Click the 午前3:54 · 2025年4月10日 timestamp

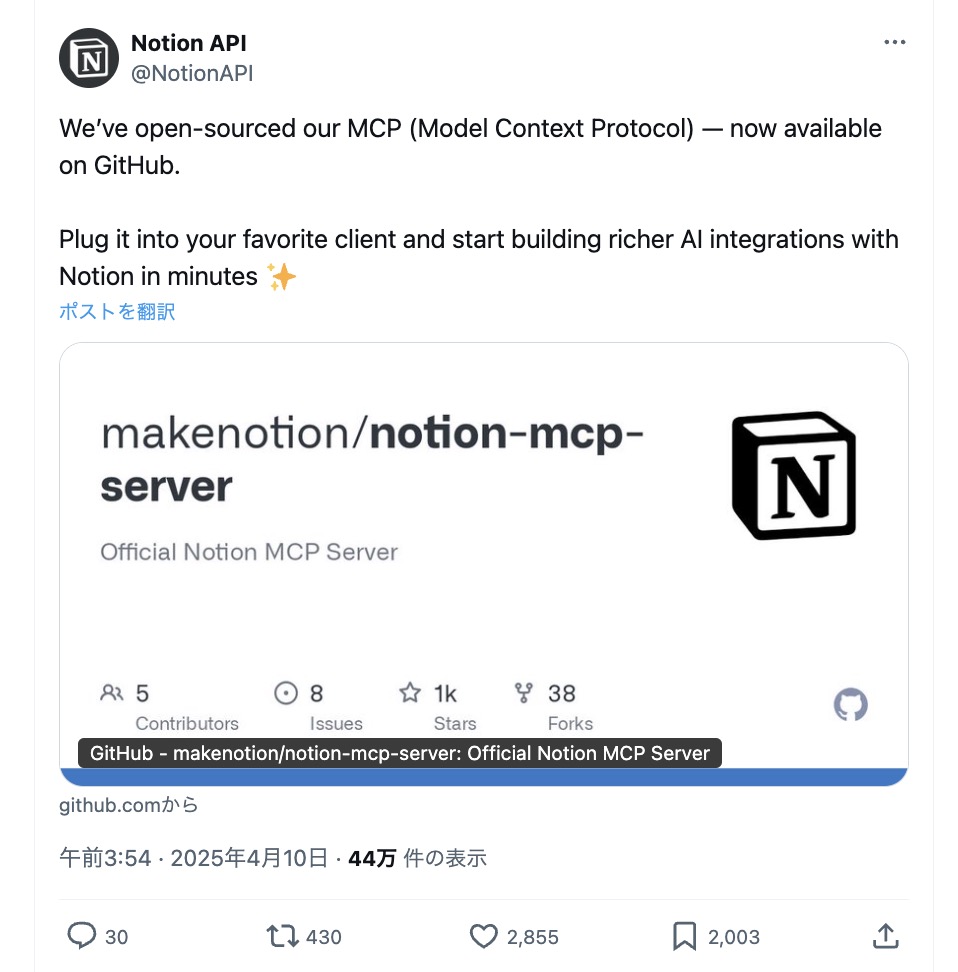point(193,858)
